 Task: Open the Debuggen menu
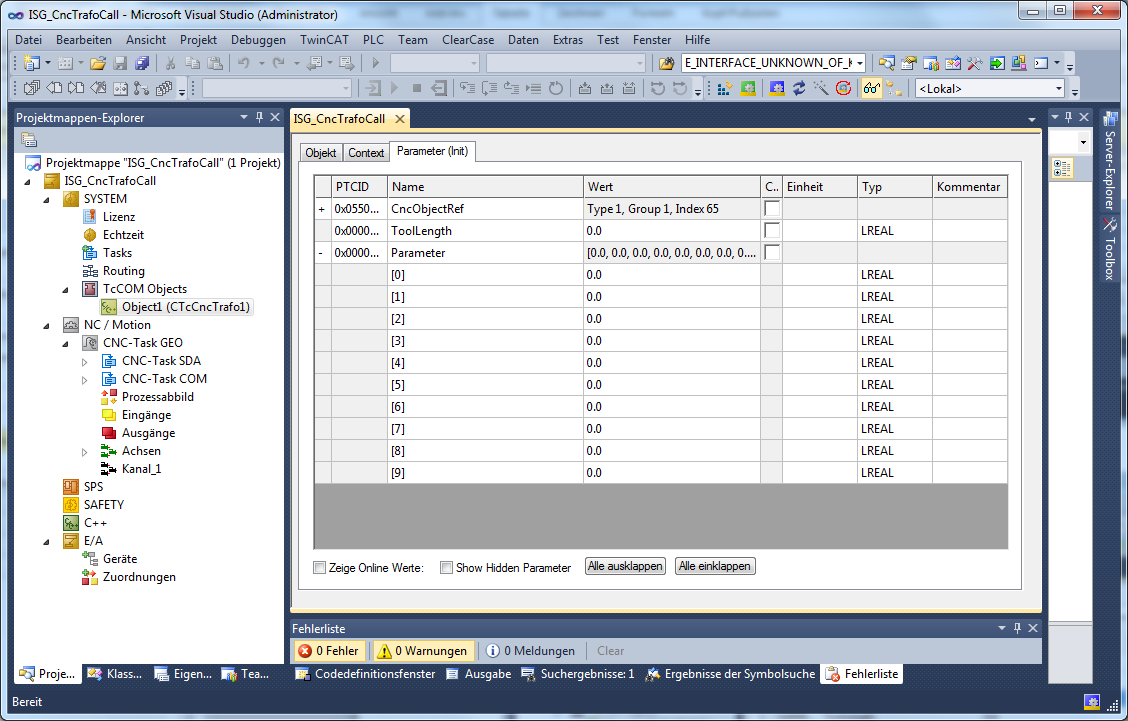point(258,40)
